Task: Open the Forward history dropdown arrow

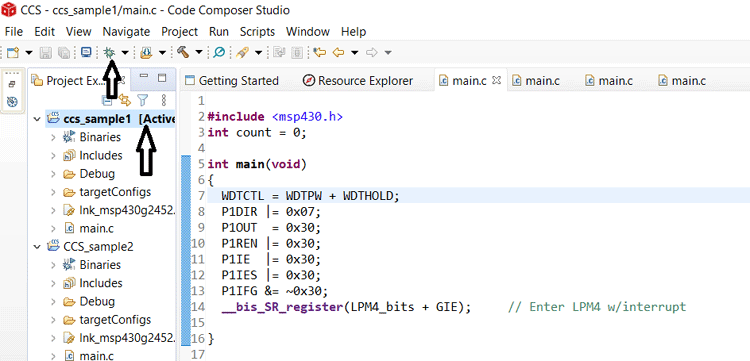Action: tap(388, 53)
